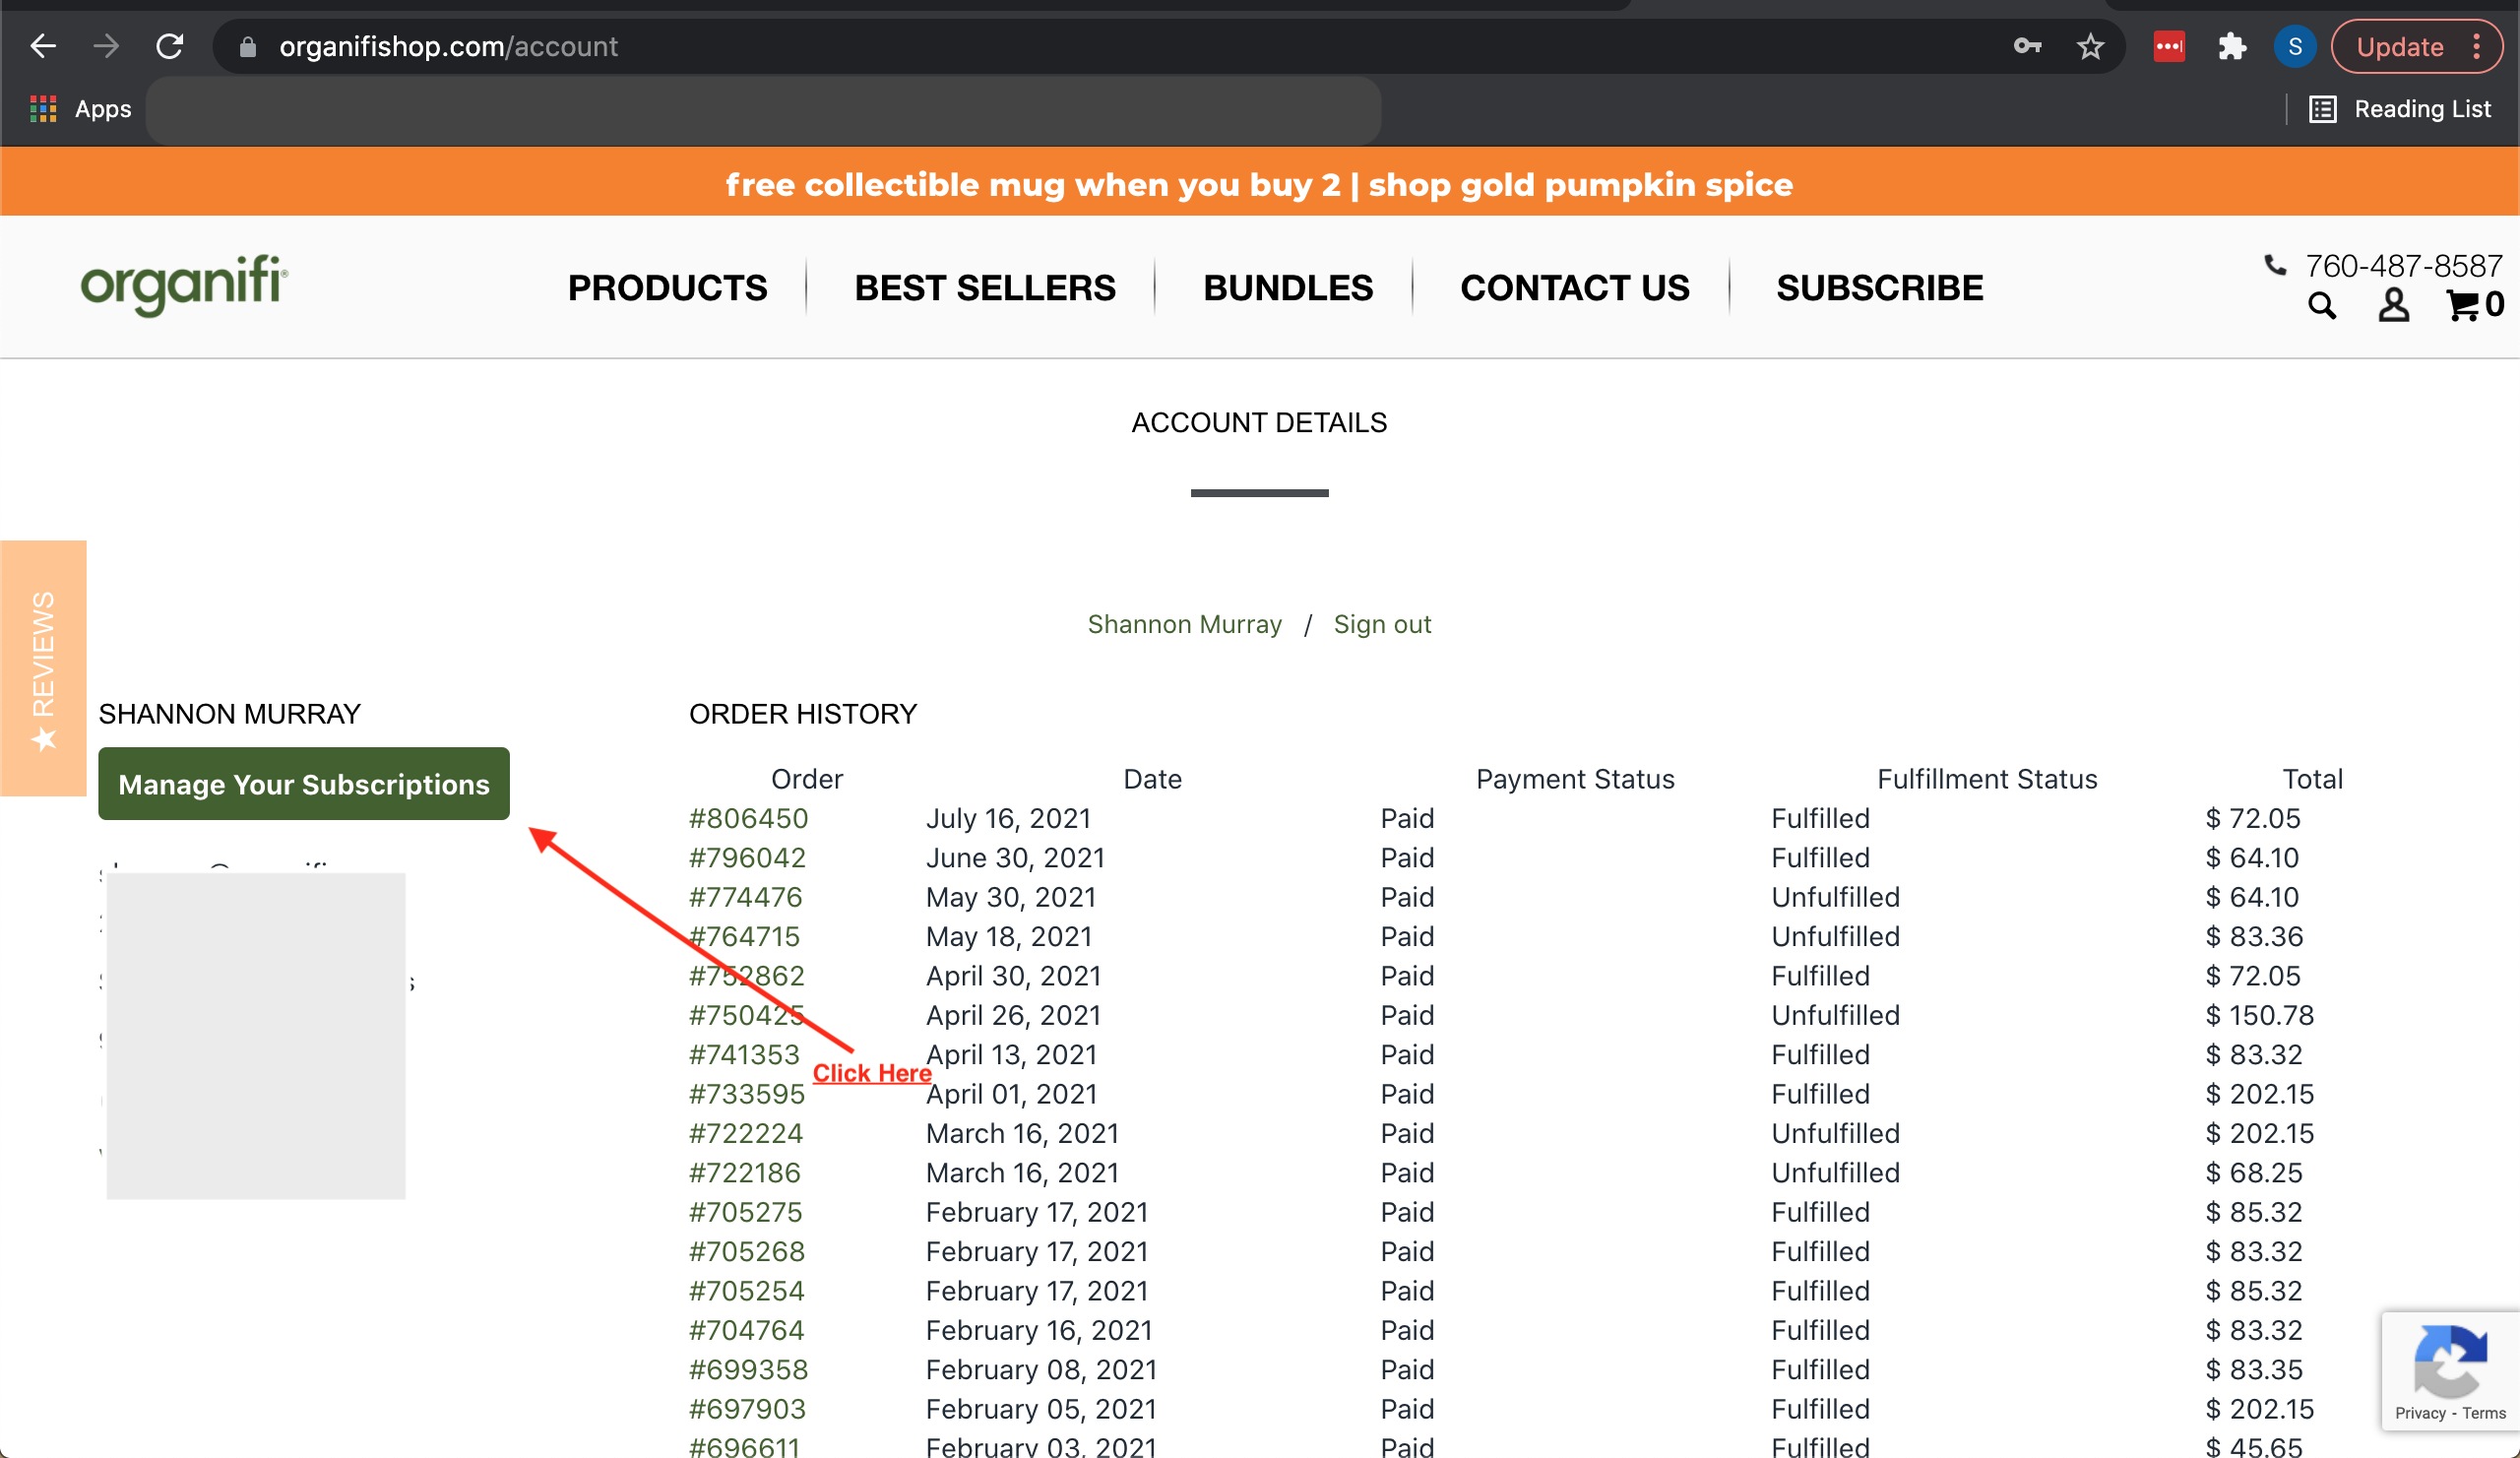Click Manage Your Subscriptions
The height and width of the screenshot is (1458, 2520).
pos(304,784)
